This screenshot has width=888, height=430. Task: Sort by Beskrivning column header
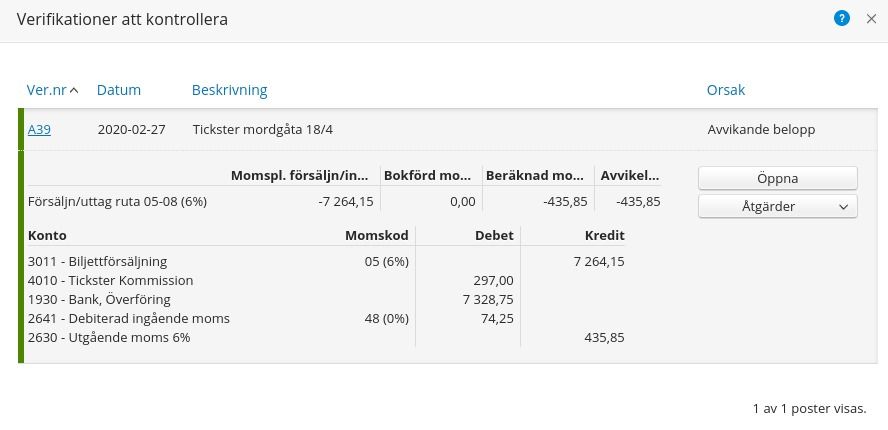(229, 90)
